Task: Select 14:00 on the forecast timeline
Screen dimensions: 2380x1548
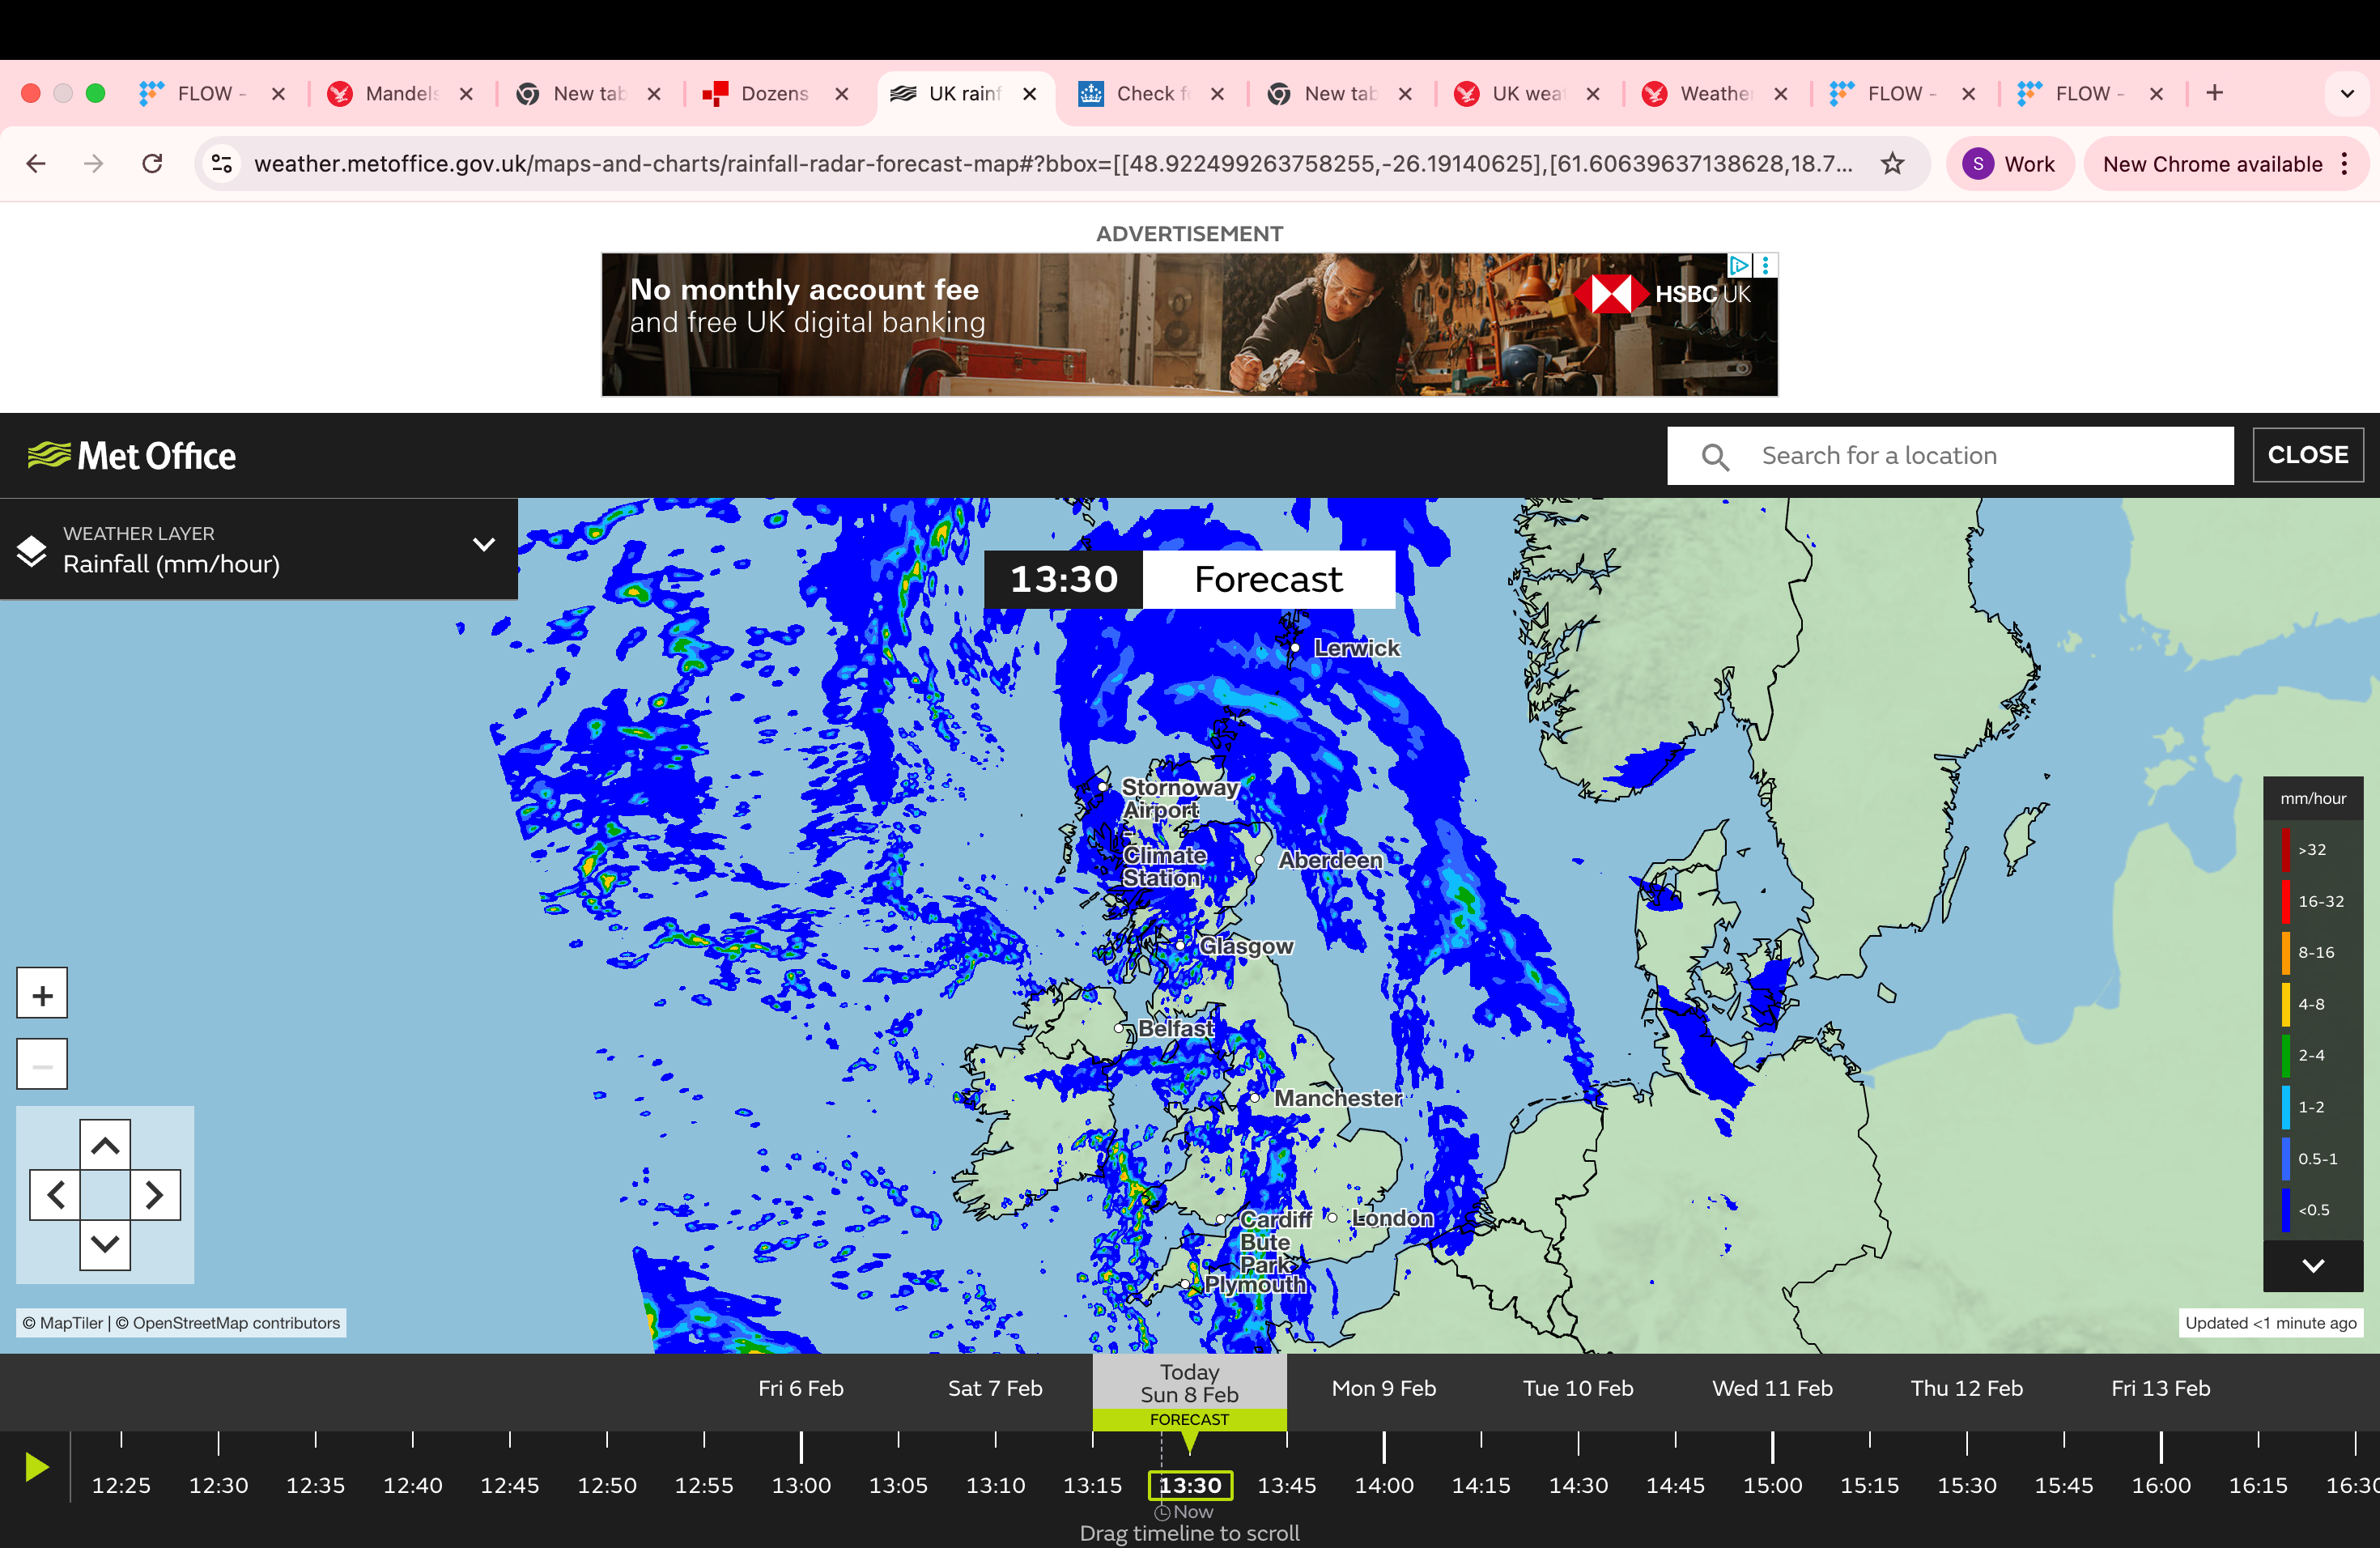Action: point(1384,1485)
